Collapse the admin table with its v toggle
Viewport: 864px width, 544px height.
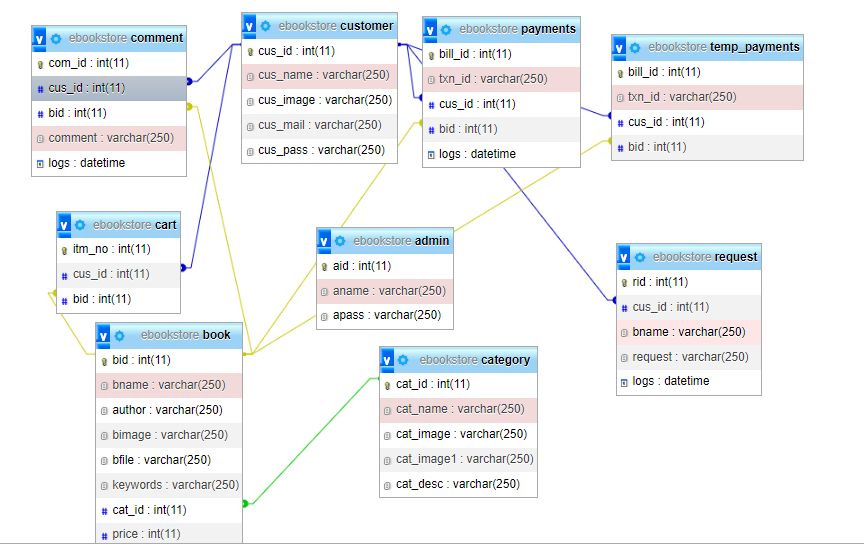pyautogui.click(x=324, y=241)
